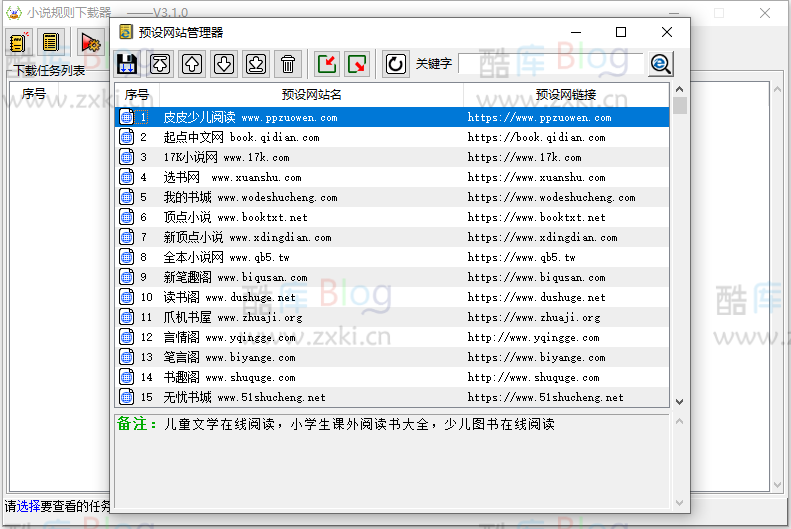Viewport: 791px width, 529px height.
Task: Select row 新笔趣阁 www.biqusan.com
Action: (391, 277)
